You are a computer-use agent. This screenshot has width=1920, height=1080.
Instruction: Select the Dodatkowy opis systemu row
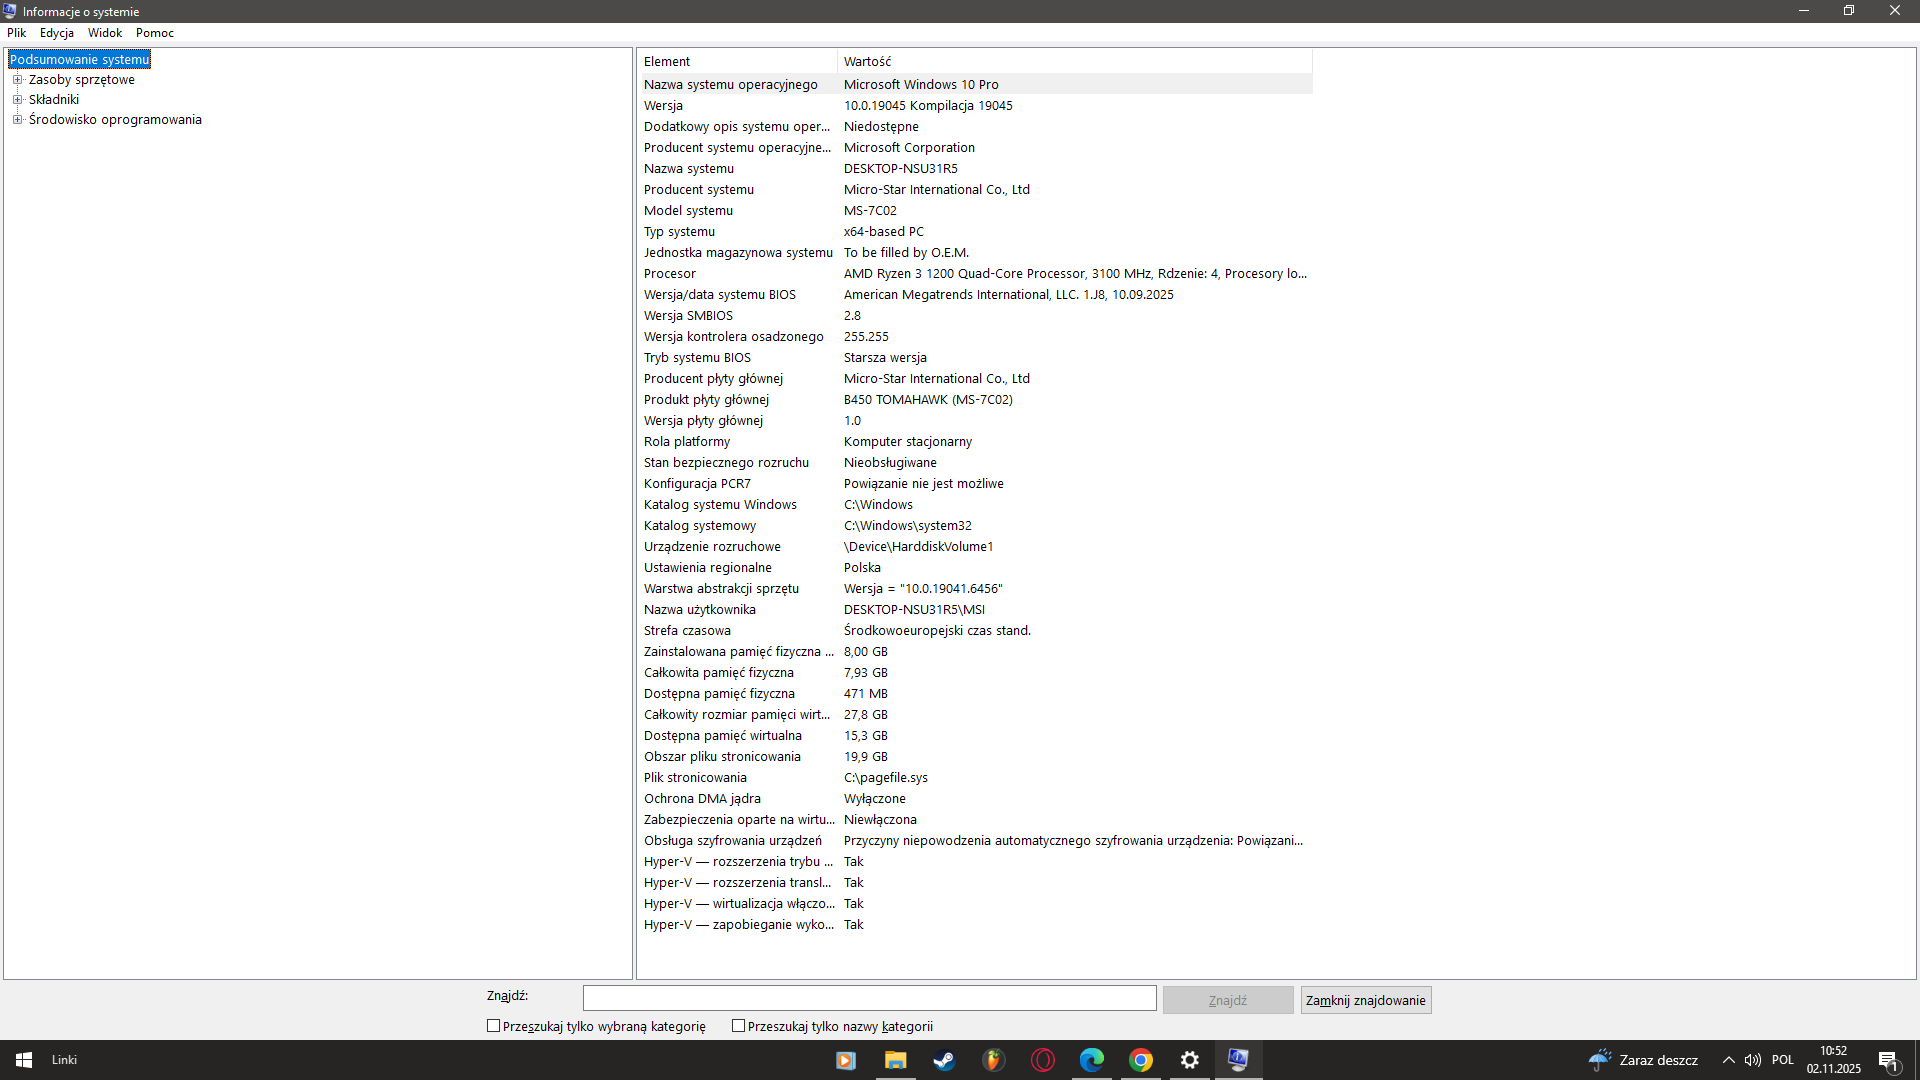coord(976,126)
